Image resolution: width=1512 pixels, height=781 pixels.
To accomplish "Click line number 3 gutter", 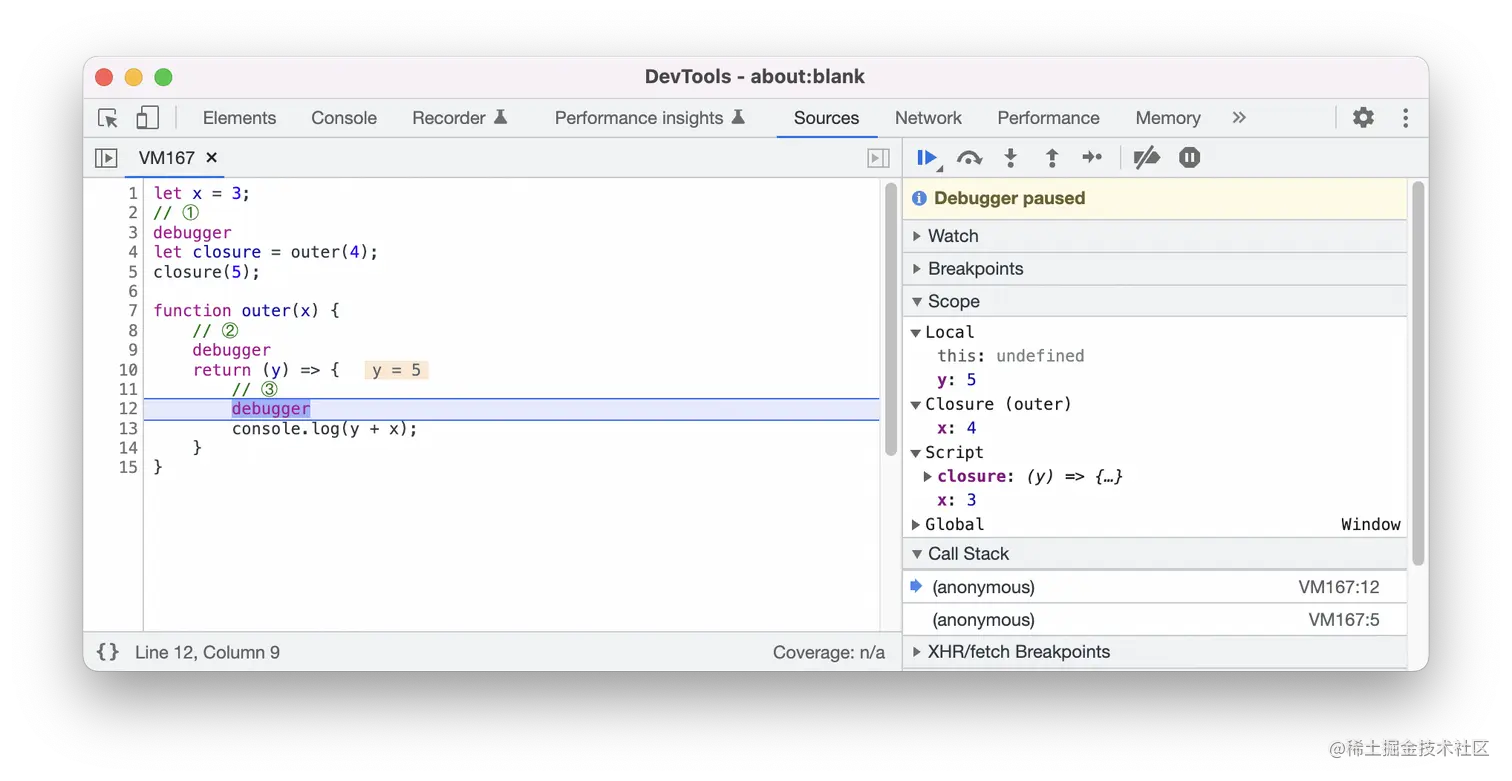I will point(132,232).
